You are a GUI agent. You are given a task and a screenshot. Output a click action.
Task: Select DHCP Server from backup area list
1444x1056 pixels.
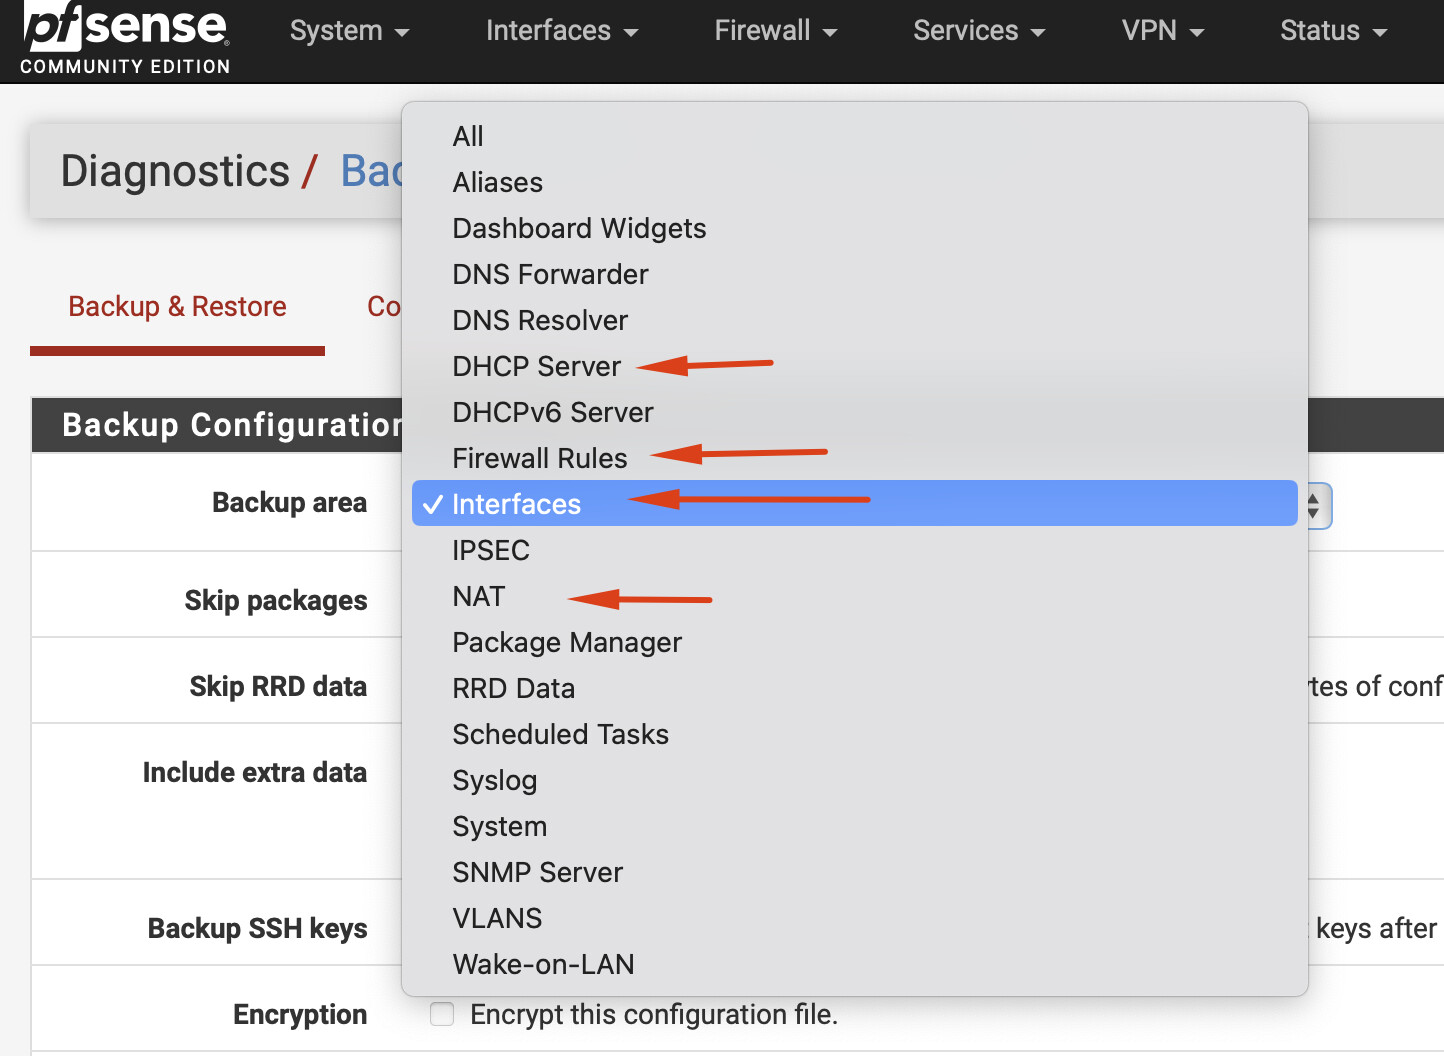point(536,367)
